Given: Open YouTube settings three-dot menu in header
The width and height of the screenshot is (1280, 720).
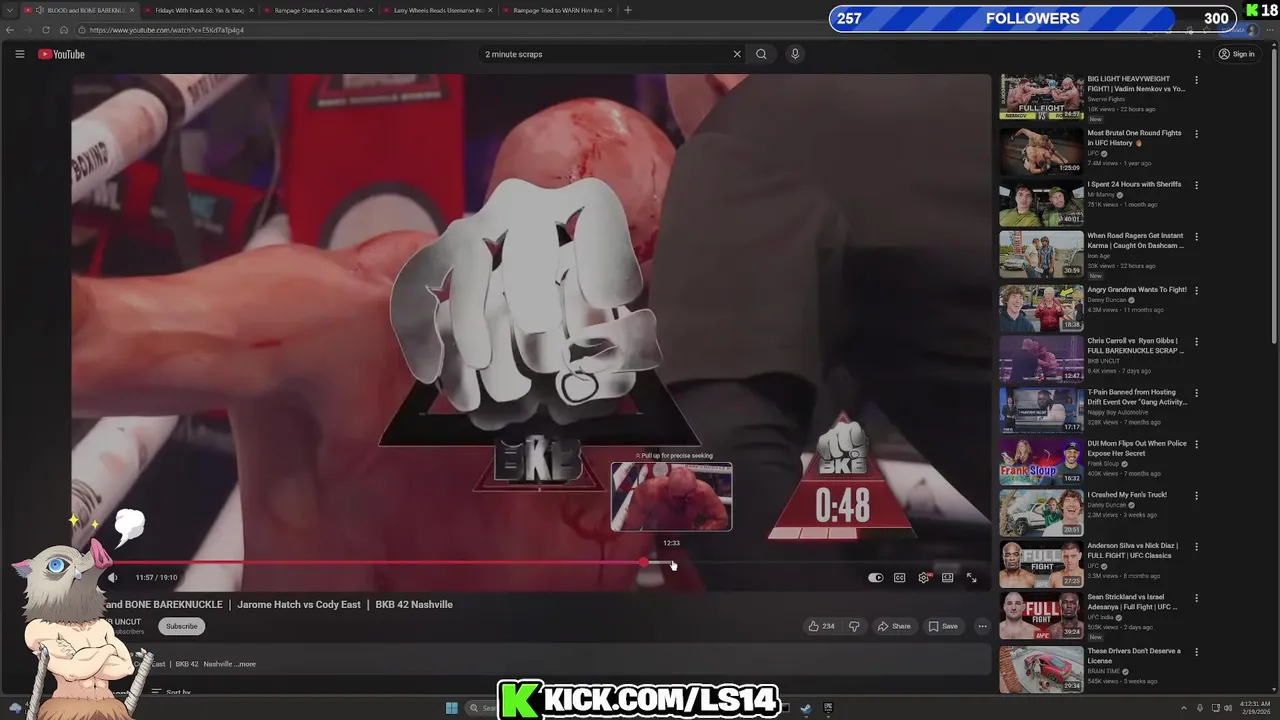Looking at the screenshot, I should point(1199,54).
